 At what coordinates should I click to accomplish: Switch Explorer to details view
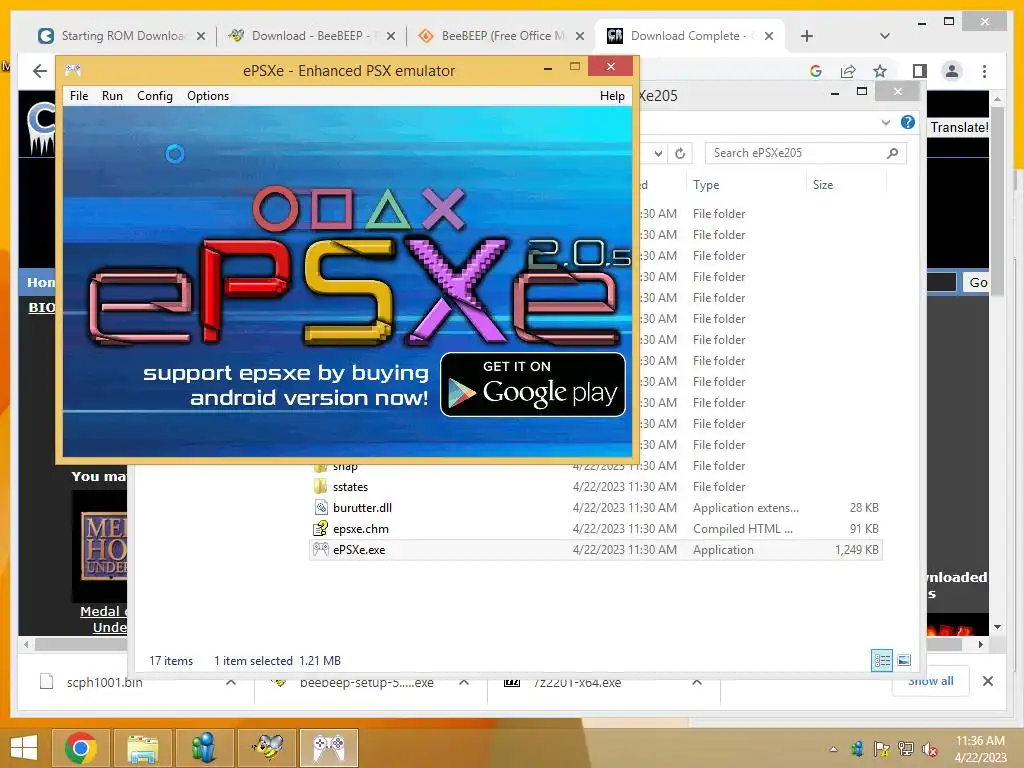882,660
